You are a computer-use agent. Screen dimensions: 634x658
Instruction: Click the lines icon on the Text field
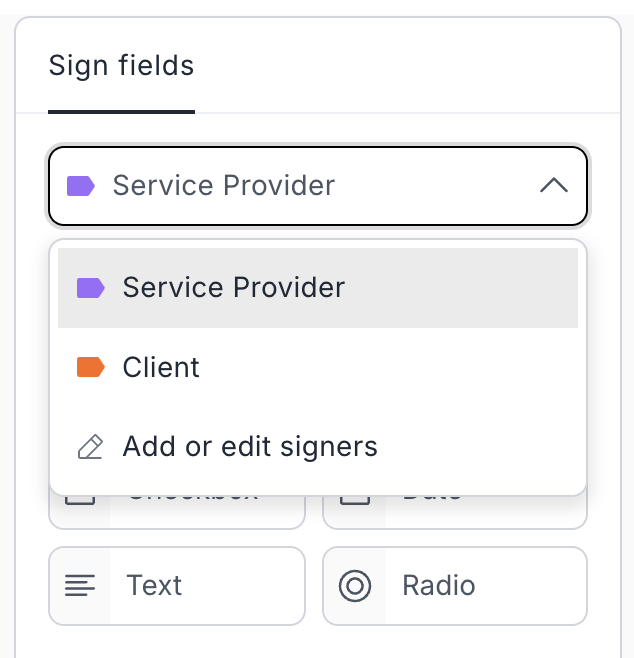point(80,586)
